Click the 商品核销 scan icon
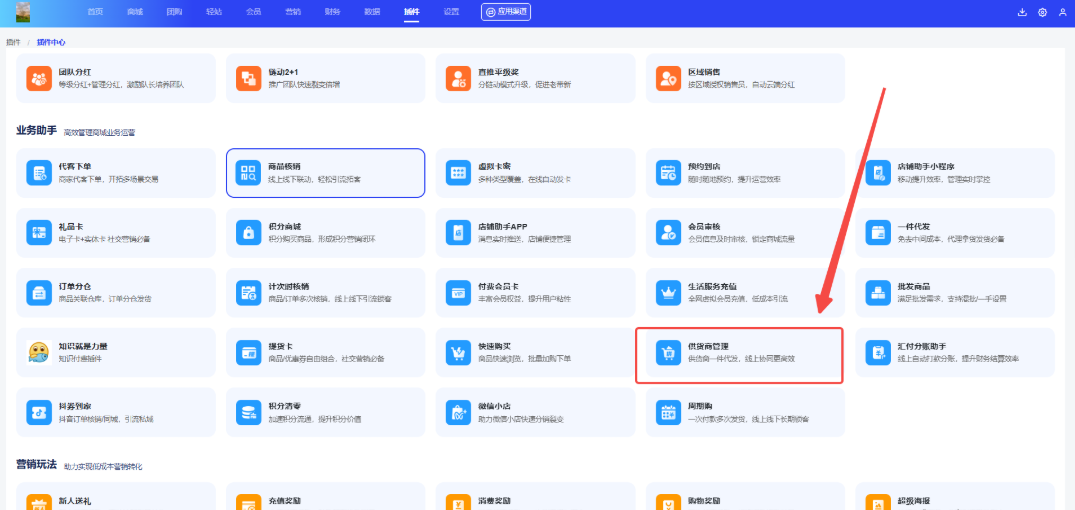The height and width of the screenshot is (510, 1075). 248,173
